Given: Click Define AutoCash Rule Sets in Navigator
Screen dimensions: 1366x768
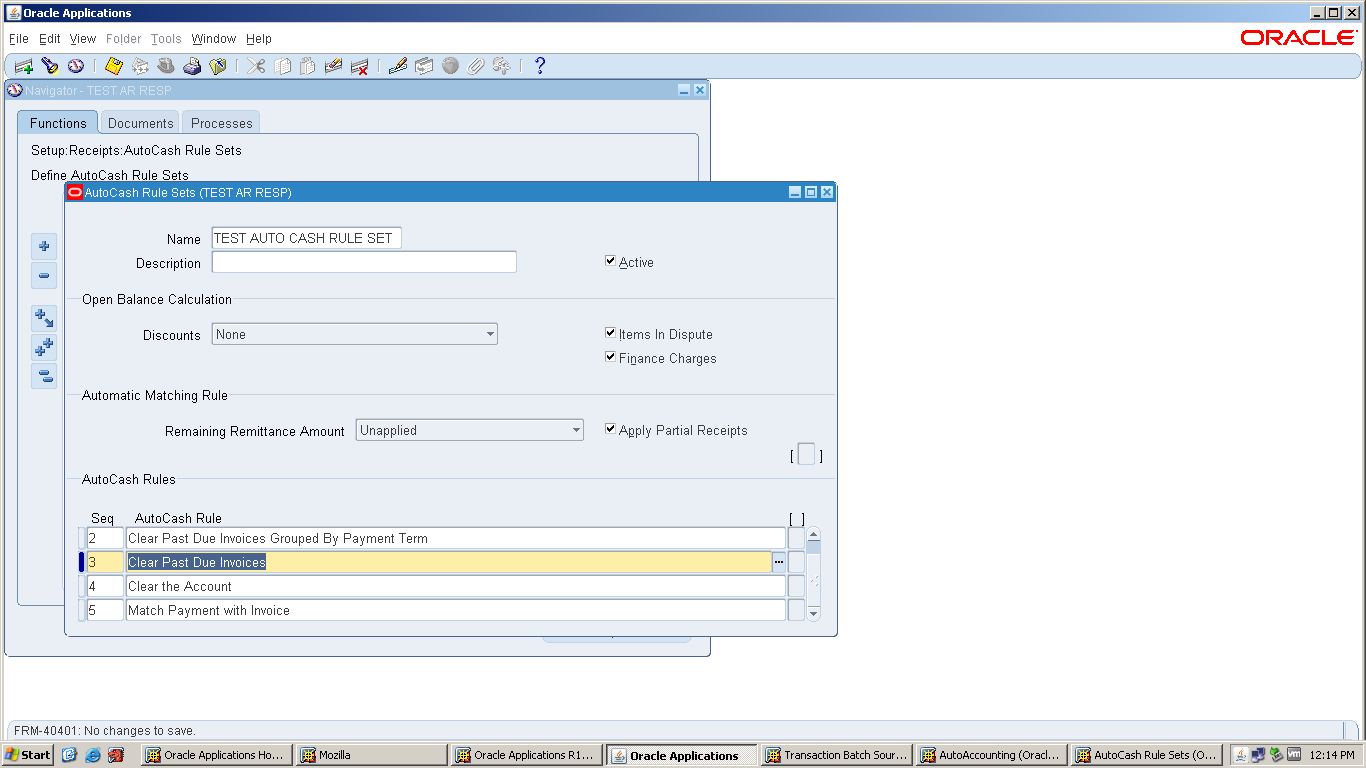Looking at the screenshot, I should pyautogui.click(x=110, y=175).
